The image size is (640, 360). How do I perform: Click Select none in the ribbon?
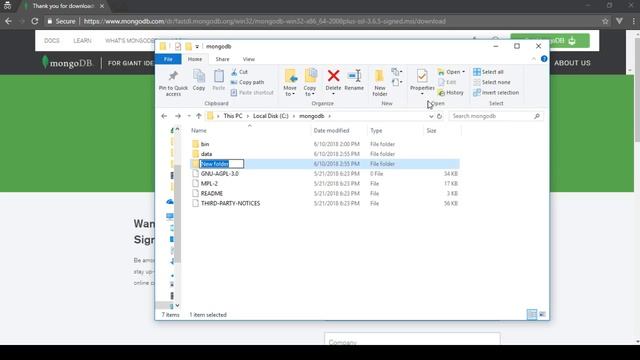(x=492, y=82)
